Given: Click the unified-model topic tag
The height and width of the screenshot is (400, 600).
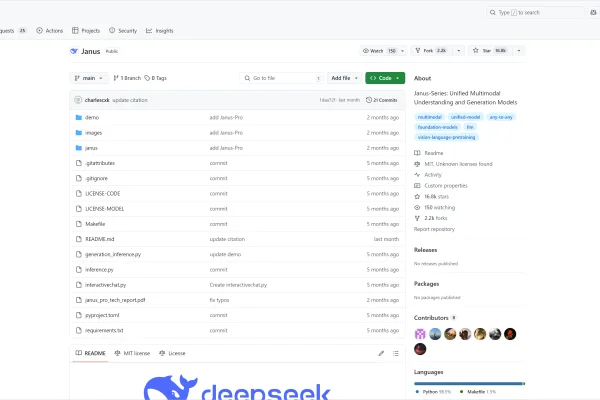Looking at the screenshot, I should click(x=465, y=117).
